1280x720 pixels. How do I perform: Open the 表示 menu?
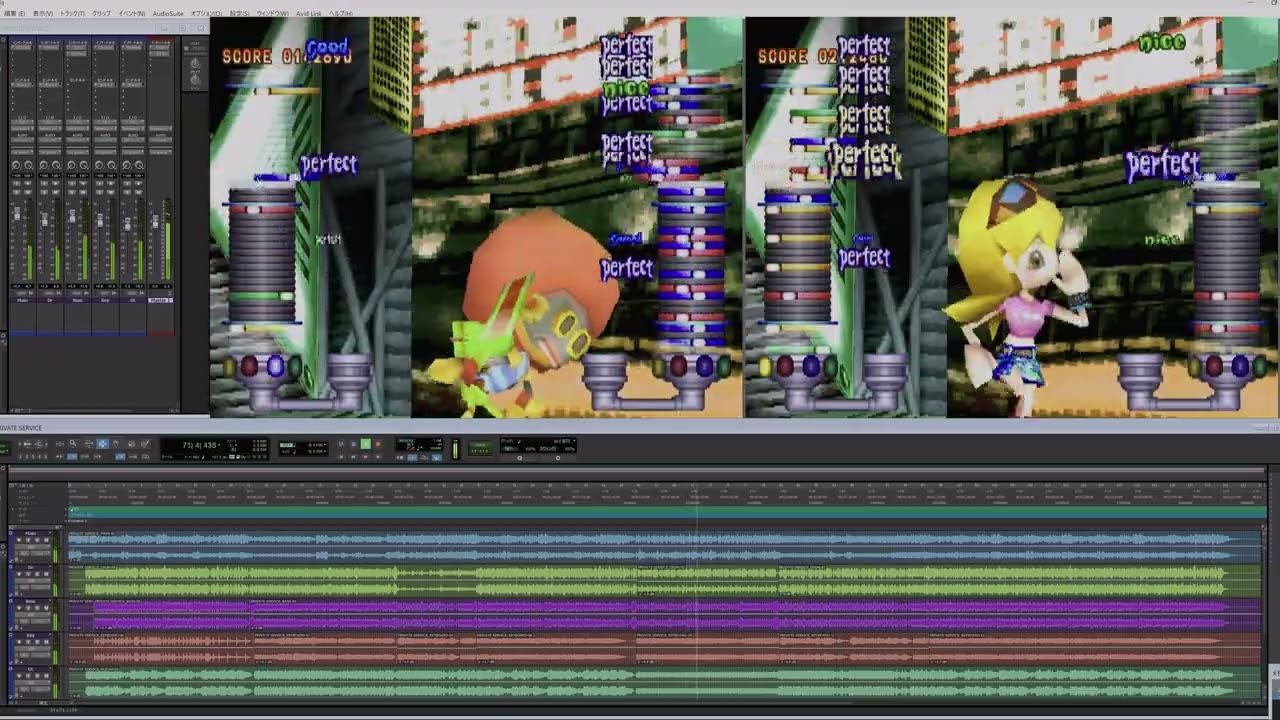pyautogui.click(x=42, y=13)
